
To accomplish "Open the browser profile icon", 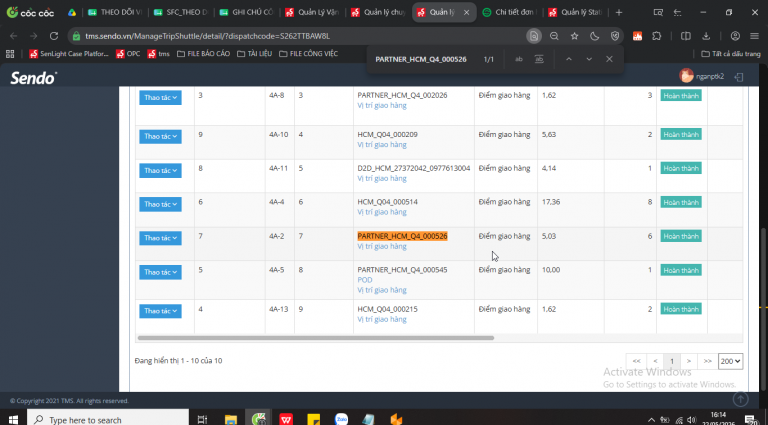I will (x=735, y=36).
